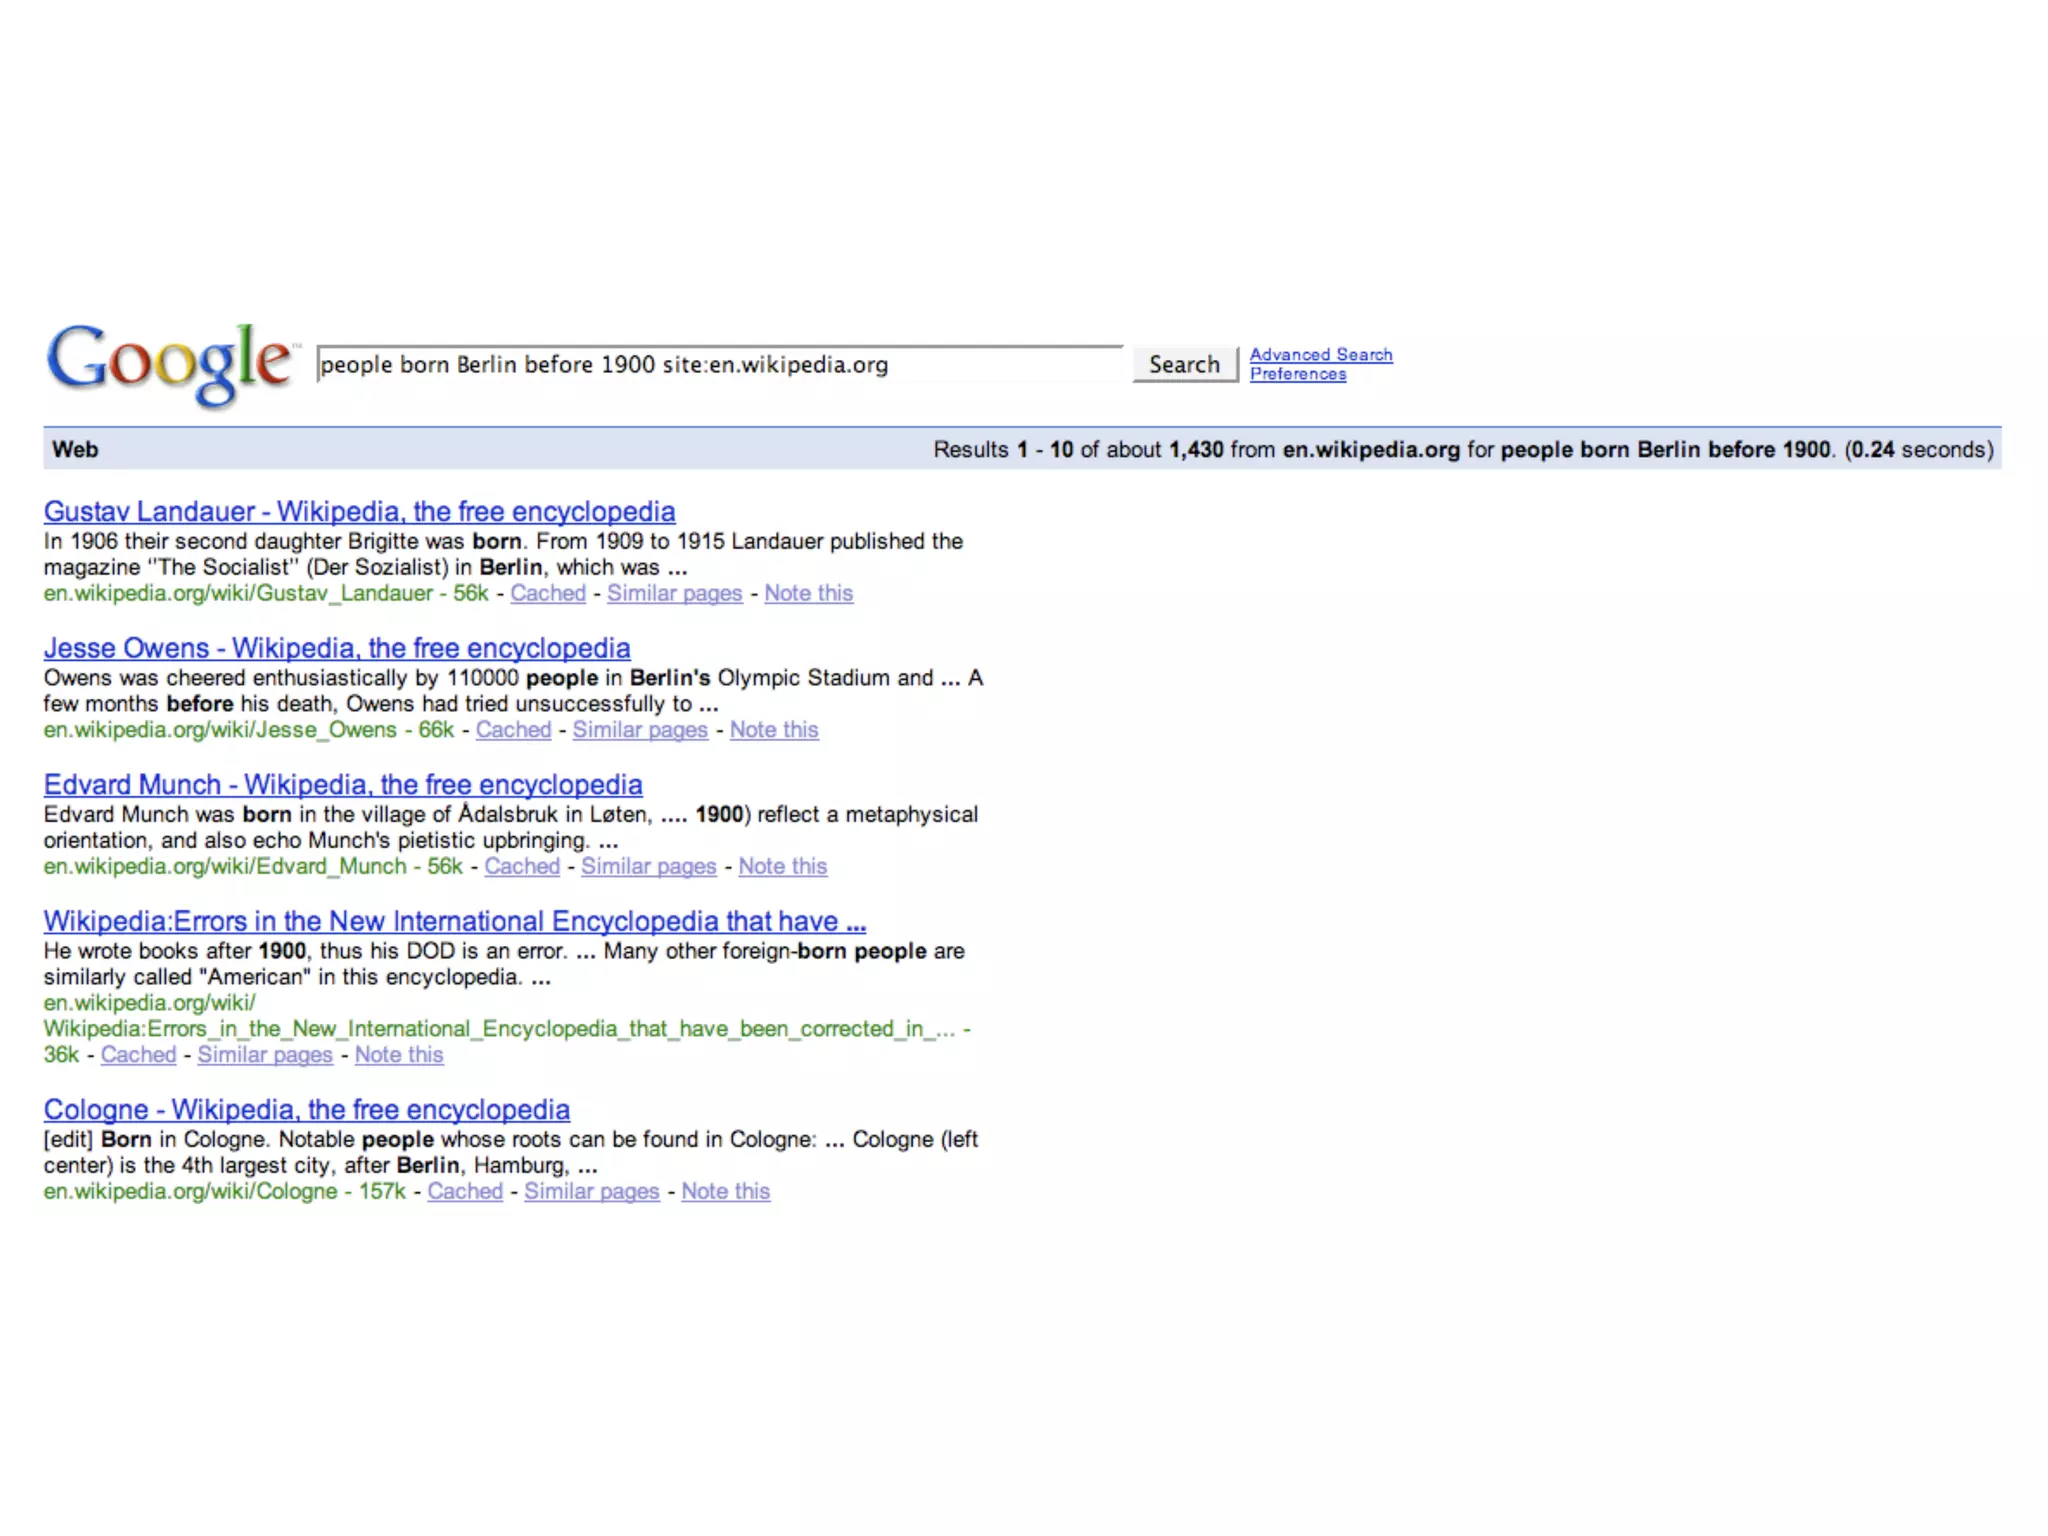Open Advanced Search link
Screen dimensions: 2048x1536
pos(1321,354)
